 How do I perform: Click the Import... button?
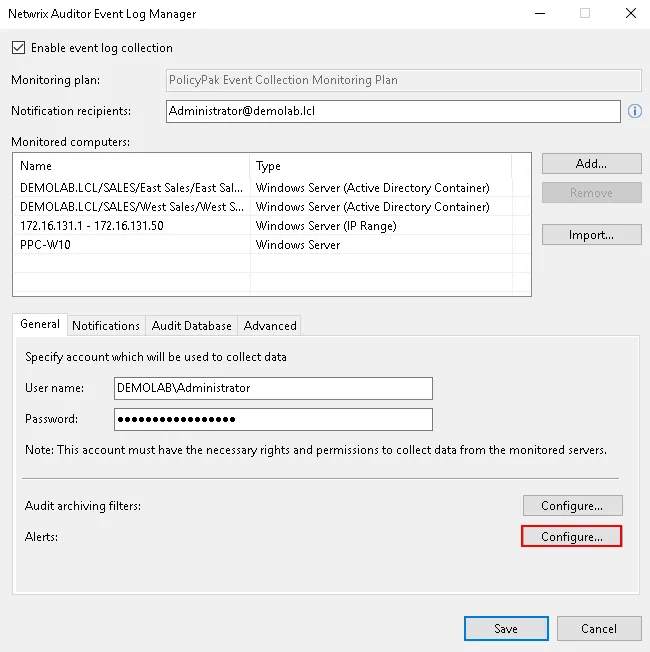(x=591, y=235)
